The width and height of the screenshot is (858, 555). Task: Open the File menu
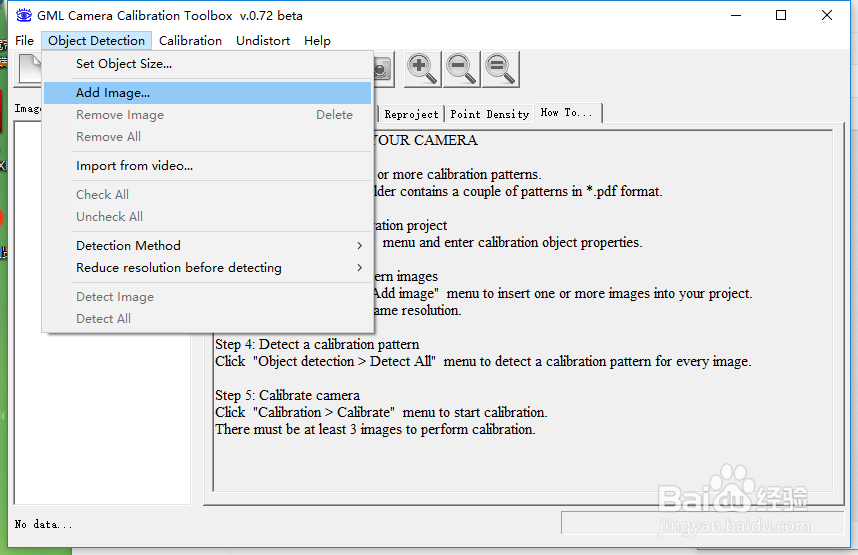point(24,41)
